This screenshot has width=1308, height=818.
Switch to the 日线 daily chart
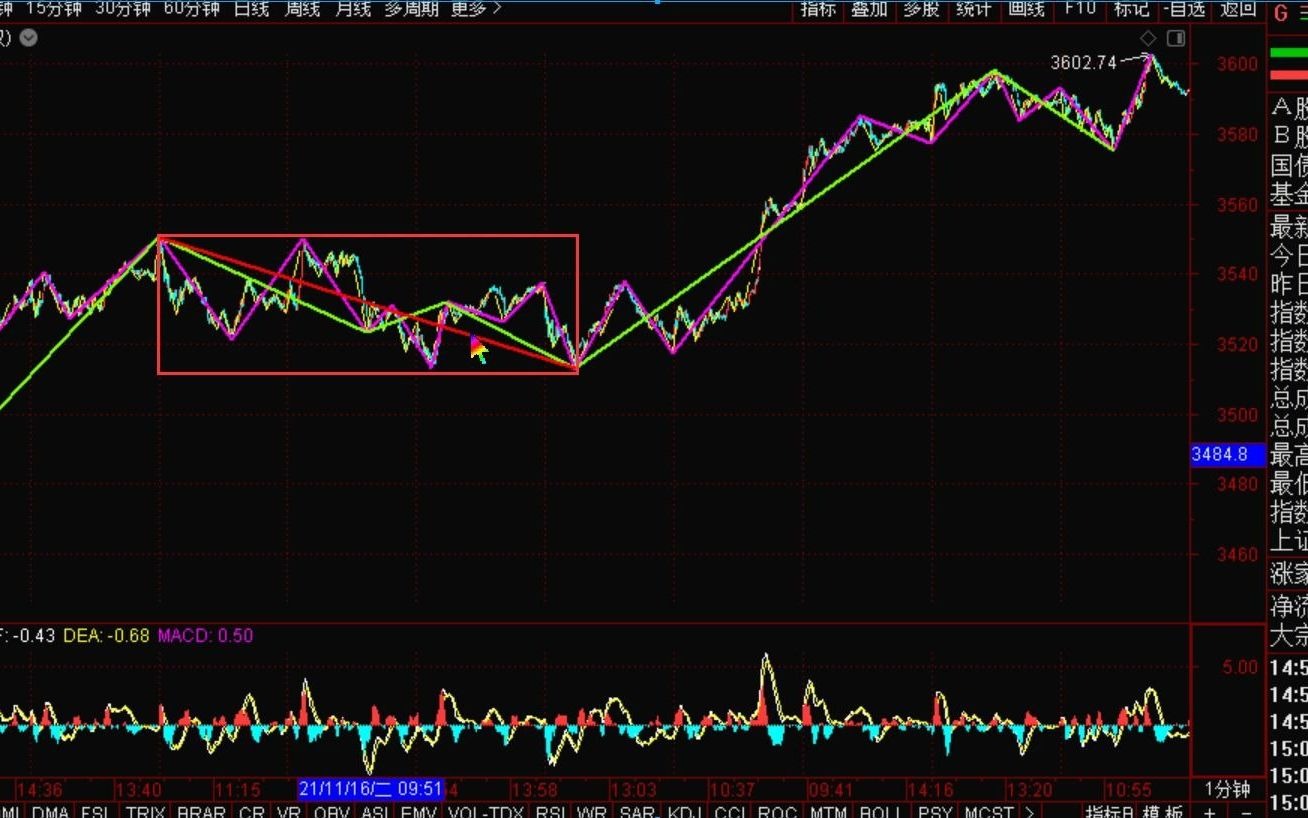[252, 9]
